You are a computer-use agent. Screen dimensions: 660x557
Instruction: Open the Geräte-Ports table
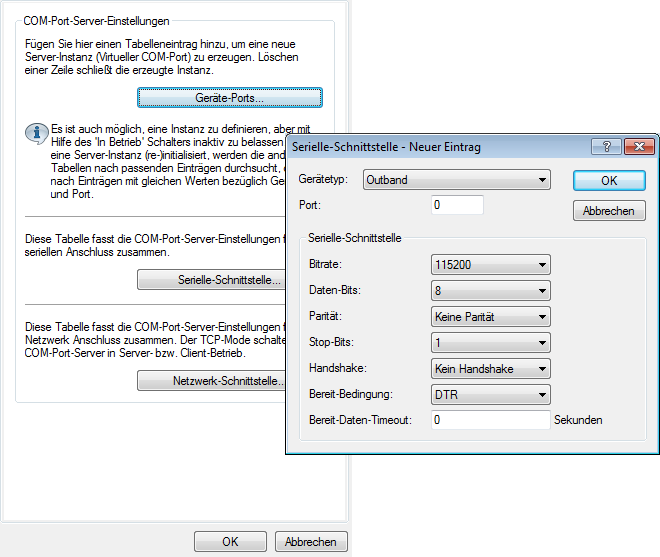[x=229, y=98]
